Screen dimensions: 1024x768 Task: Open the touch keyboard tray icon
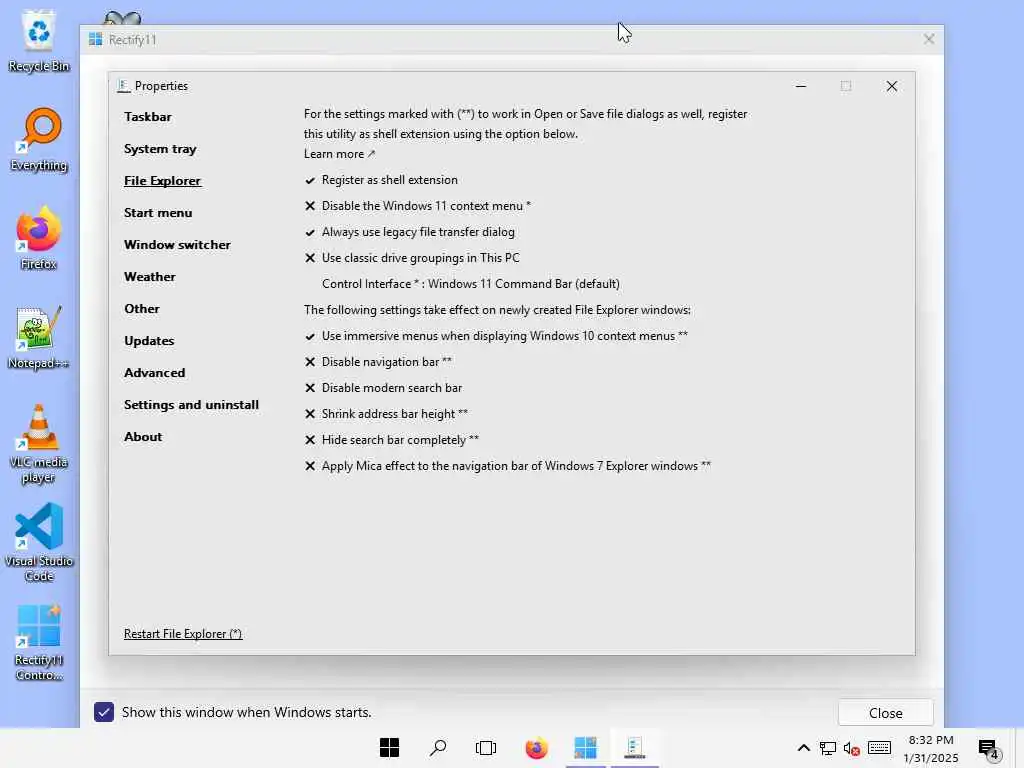(880, 747)
